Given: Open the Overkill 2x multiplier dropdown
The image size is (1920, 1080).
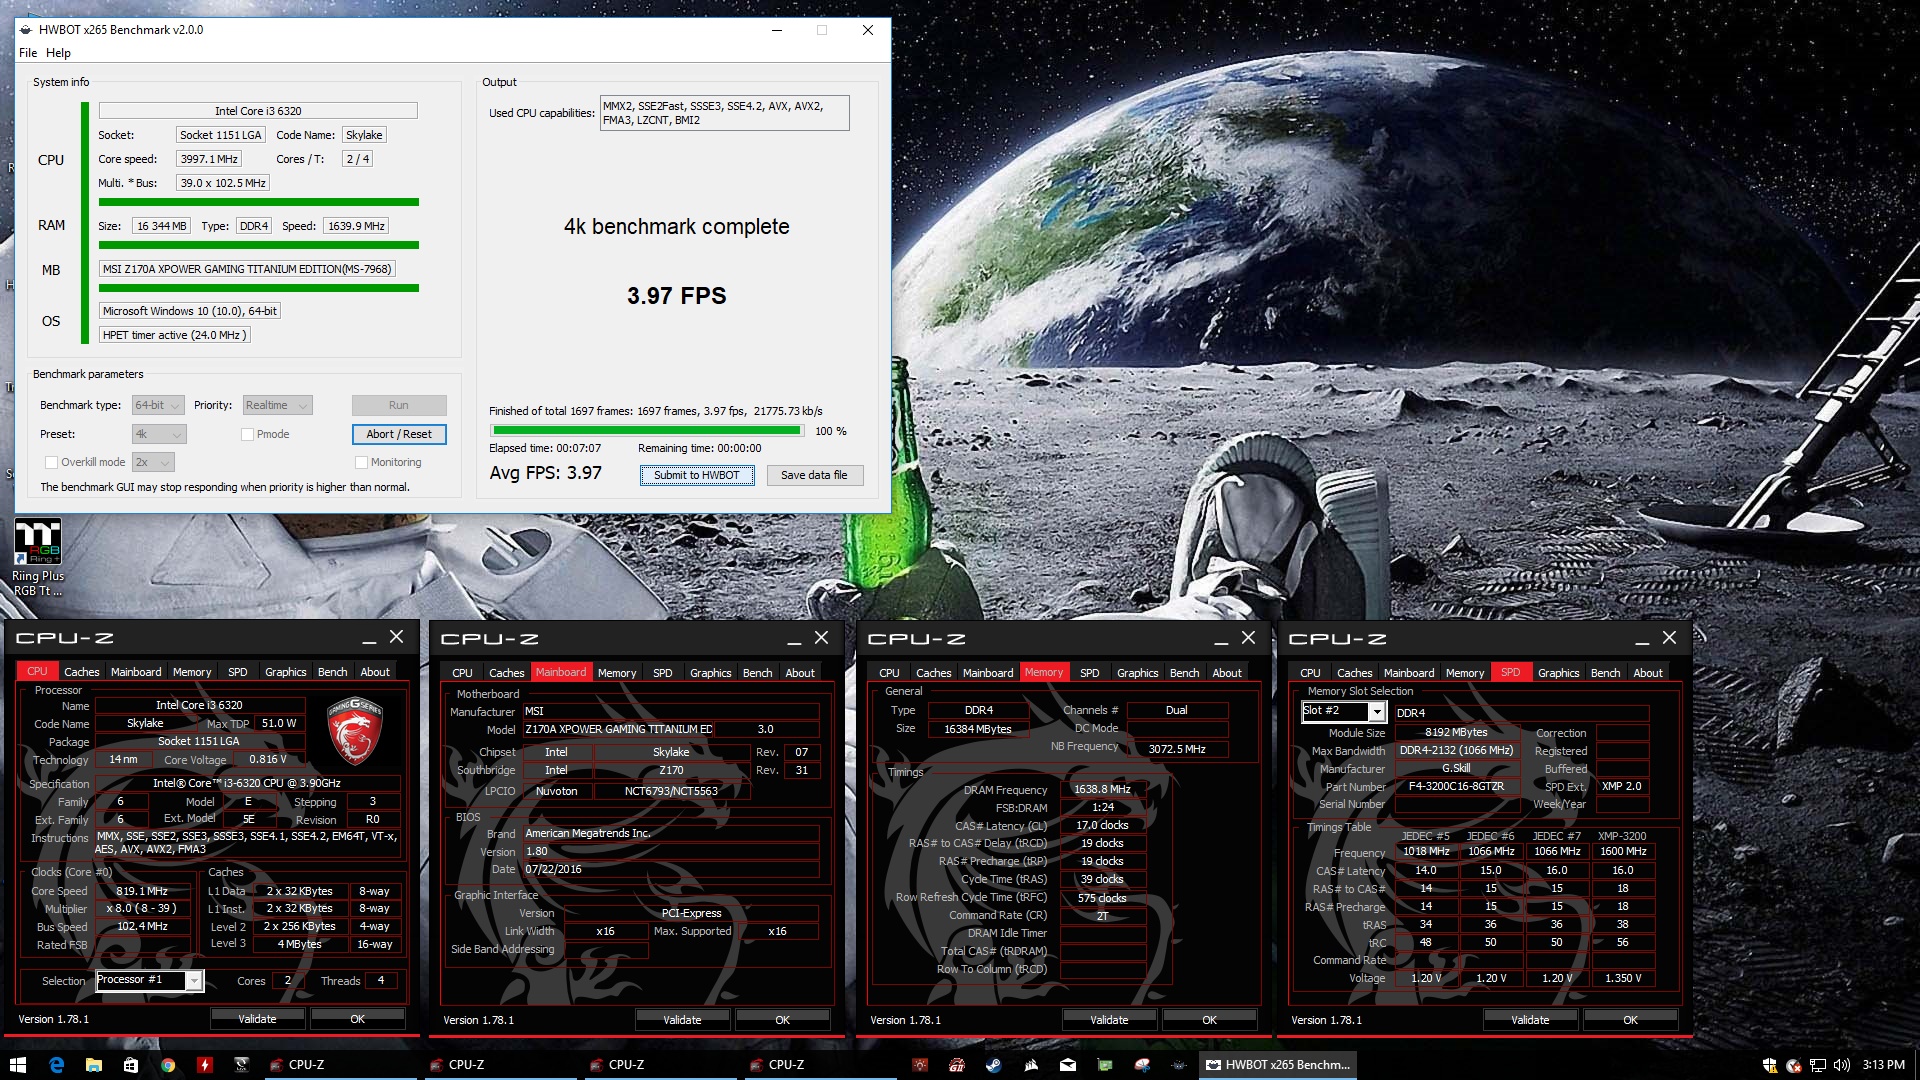Looking at the screenshot, I should point(153,462).
